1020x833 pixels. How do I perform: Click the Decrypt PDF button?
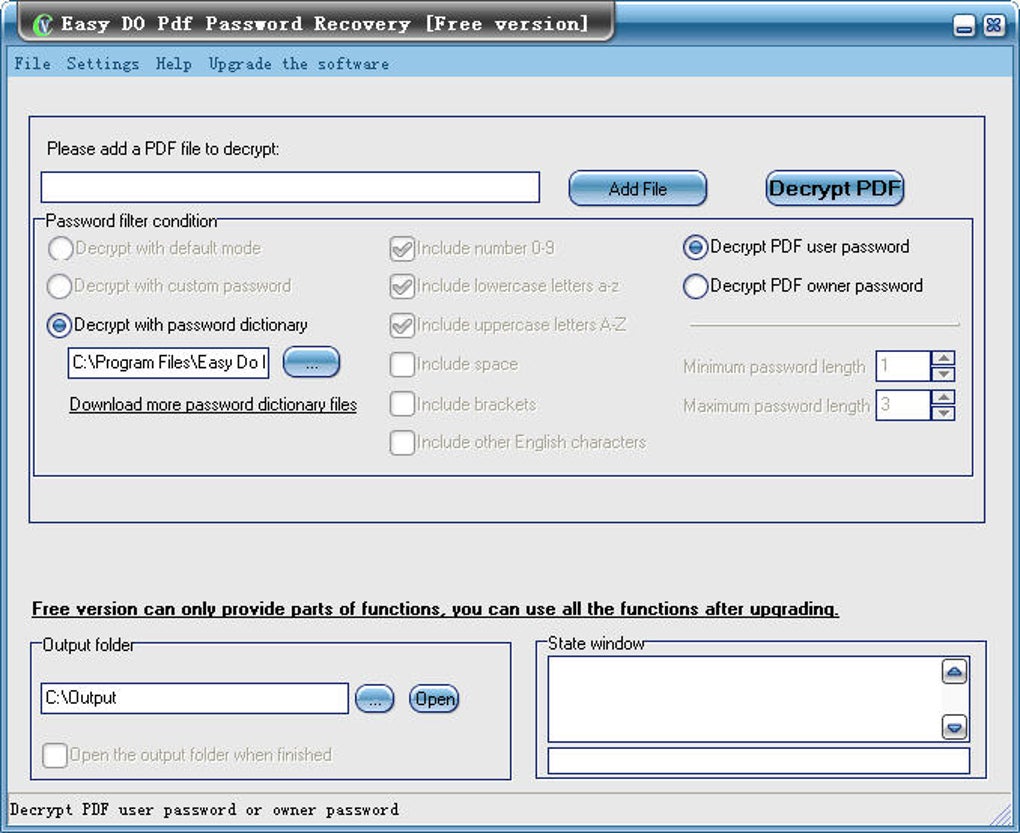(x=835, y=189)
